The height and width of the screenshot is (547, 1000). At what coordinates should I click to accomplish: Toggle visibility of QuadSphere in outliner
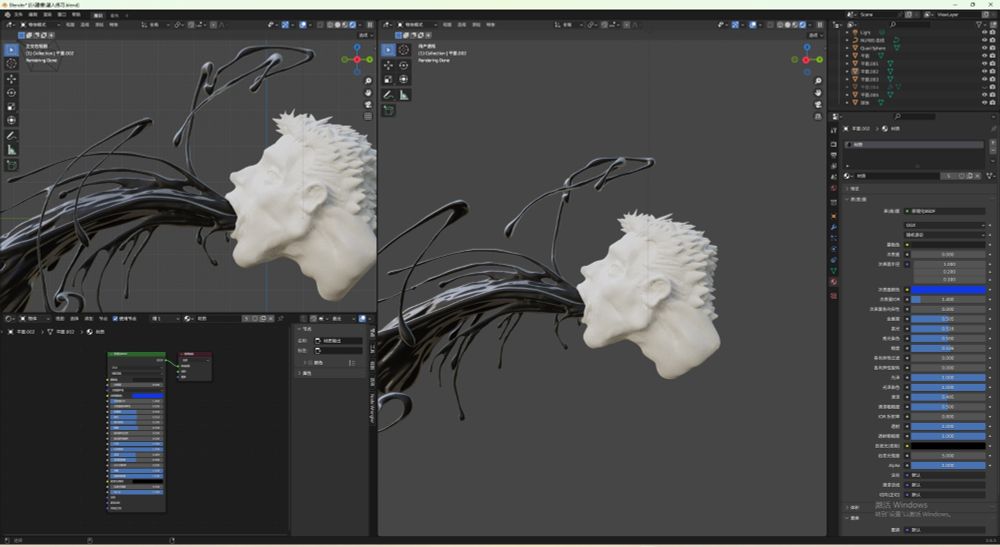(984, 47)
